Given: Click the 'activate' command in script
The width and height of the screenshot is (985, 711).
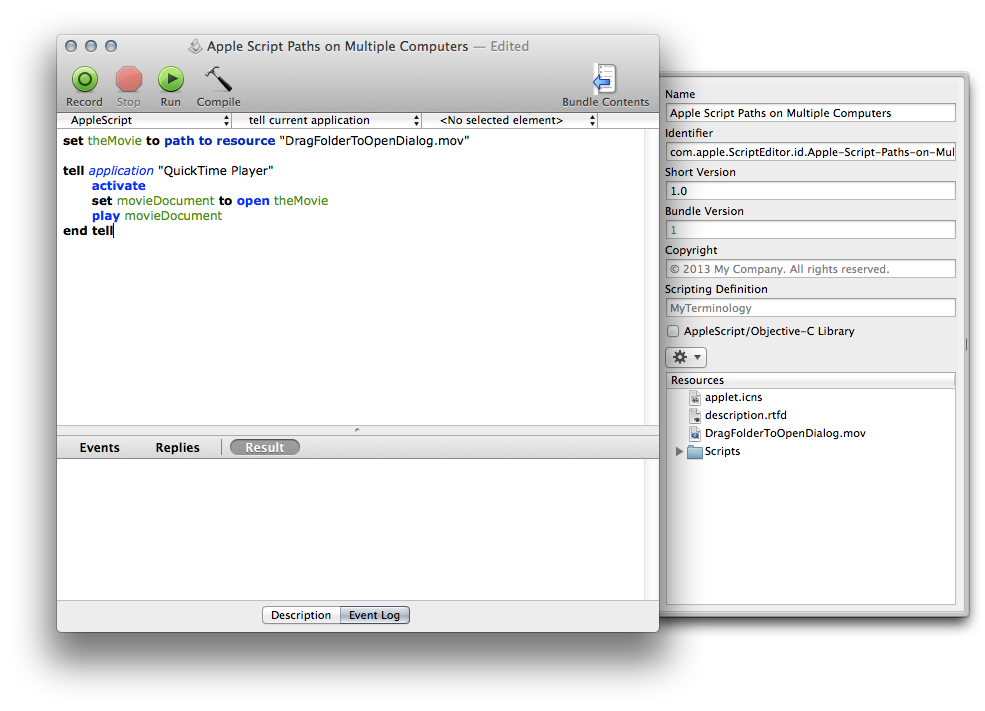Looking at the screenshot, I should pos(119,186).
